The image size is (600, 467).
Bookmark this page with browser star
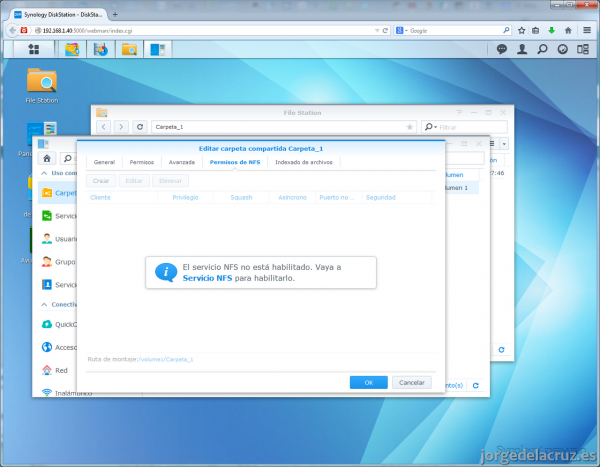(x=521, y=30)
